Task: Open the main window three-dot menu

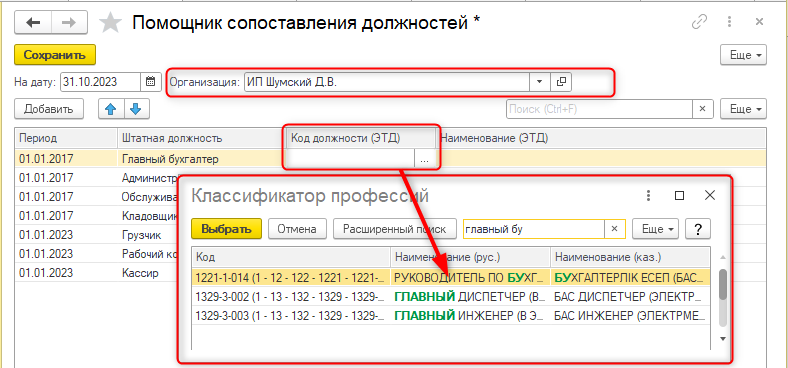Action: [729, 22]
